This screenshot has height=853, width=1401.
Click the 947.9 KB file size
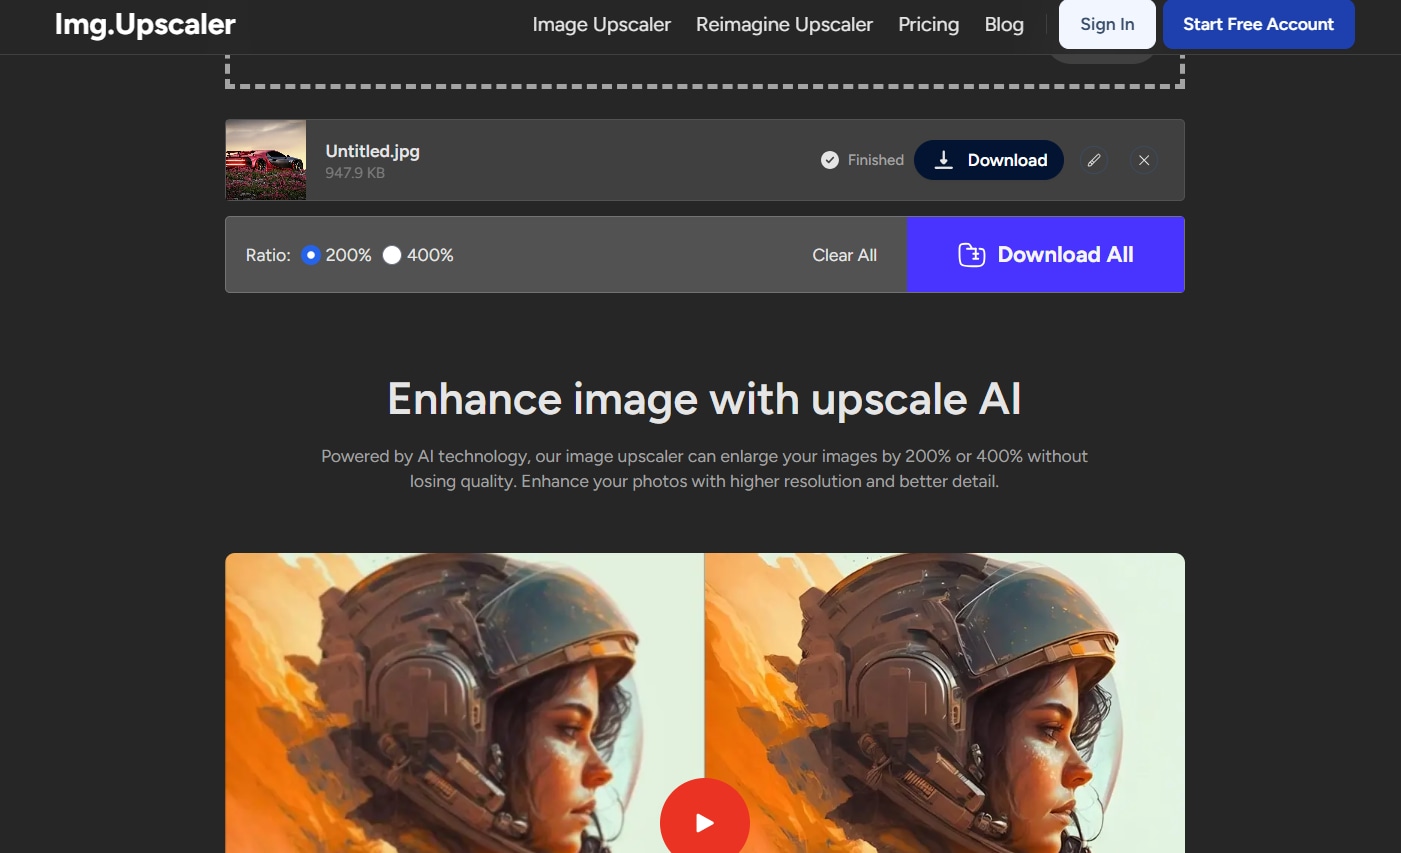355,173
